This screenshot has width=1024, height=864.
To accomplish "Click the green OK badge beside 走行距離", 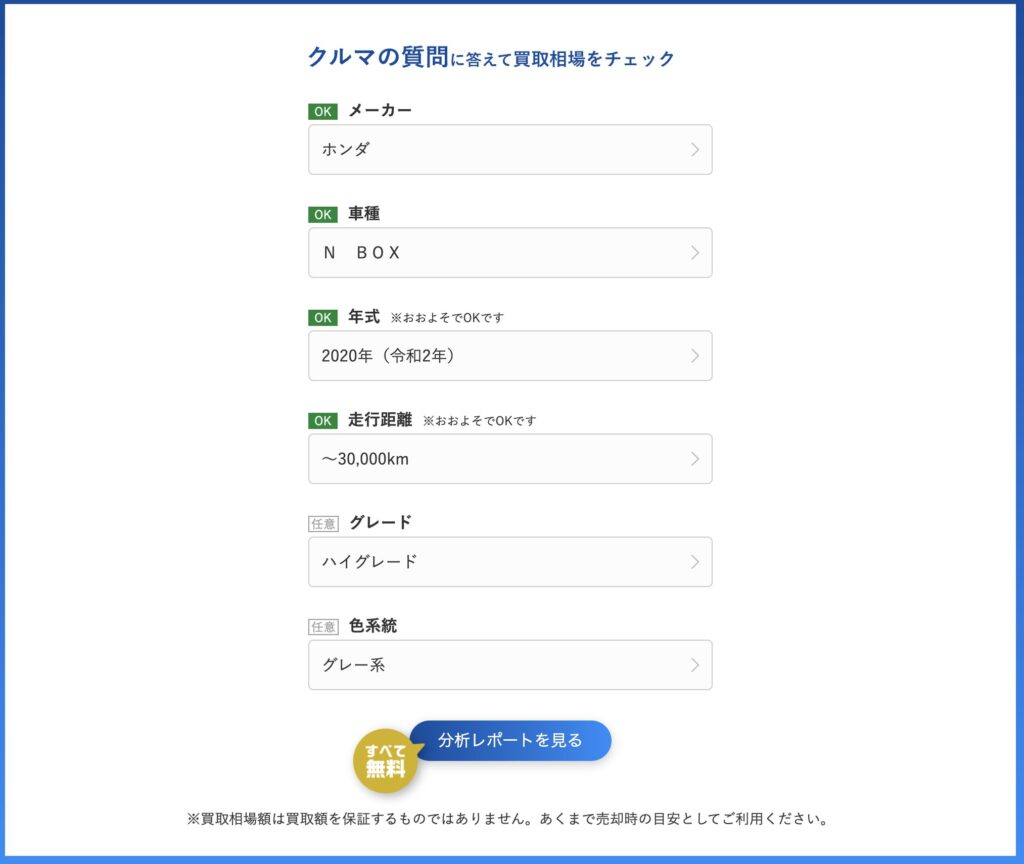I will tap(323, 421).
